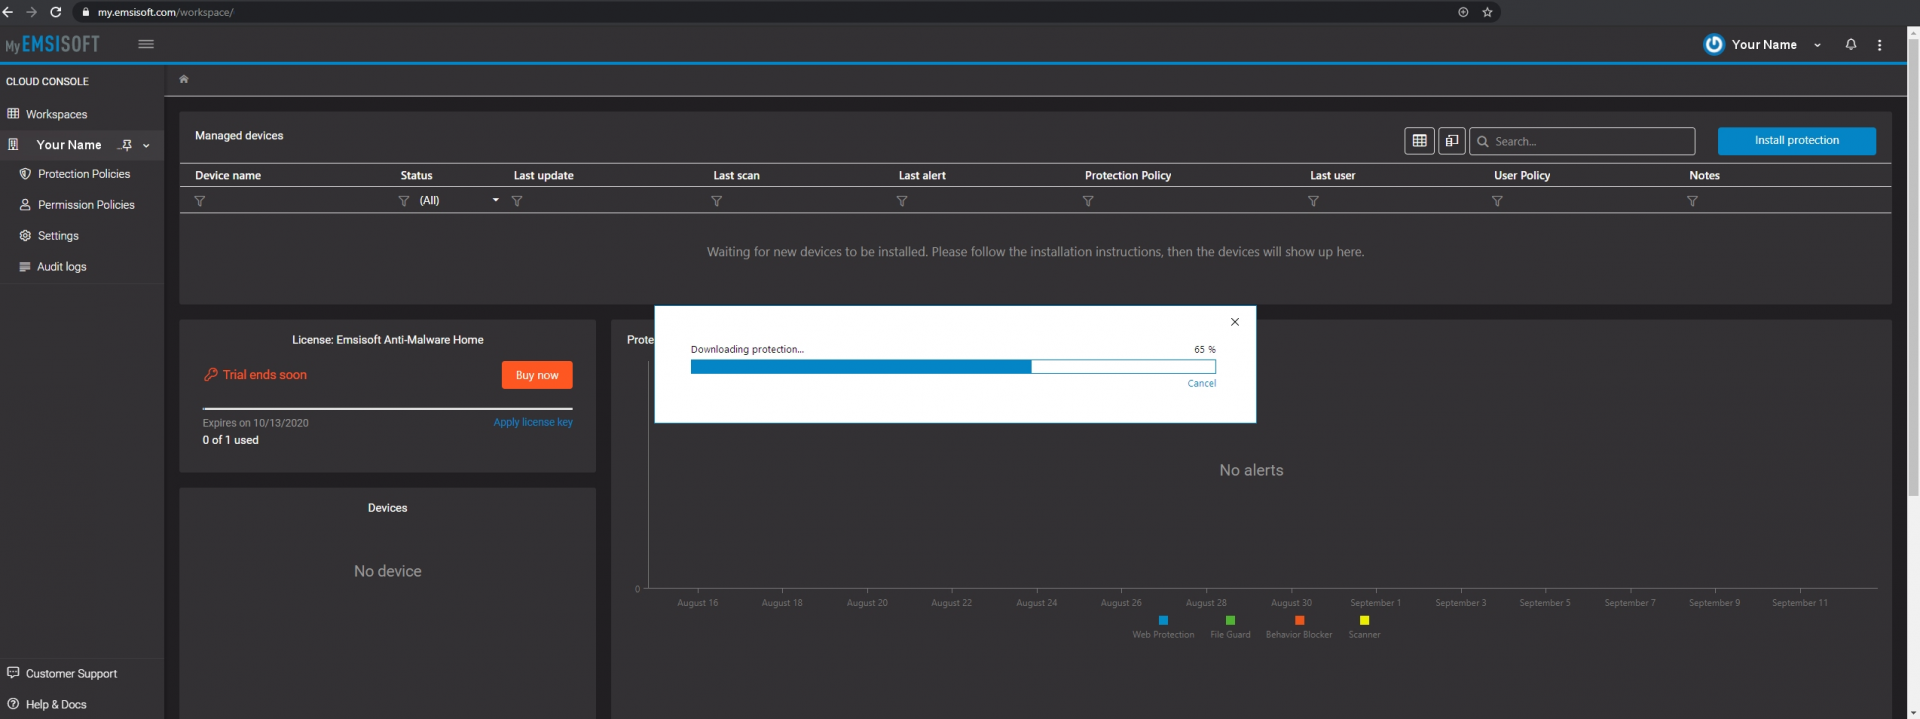Collapse the Your Name workspace chevron
Screen dimensions: 1920x719
(x=146, y=145)
